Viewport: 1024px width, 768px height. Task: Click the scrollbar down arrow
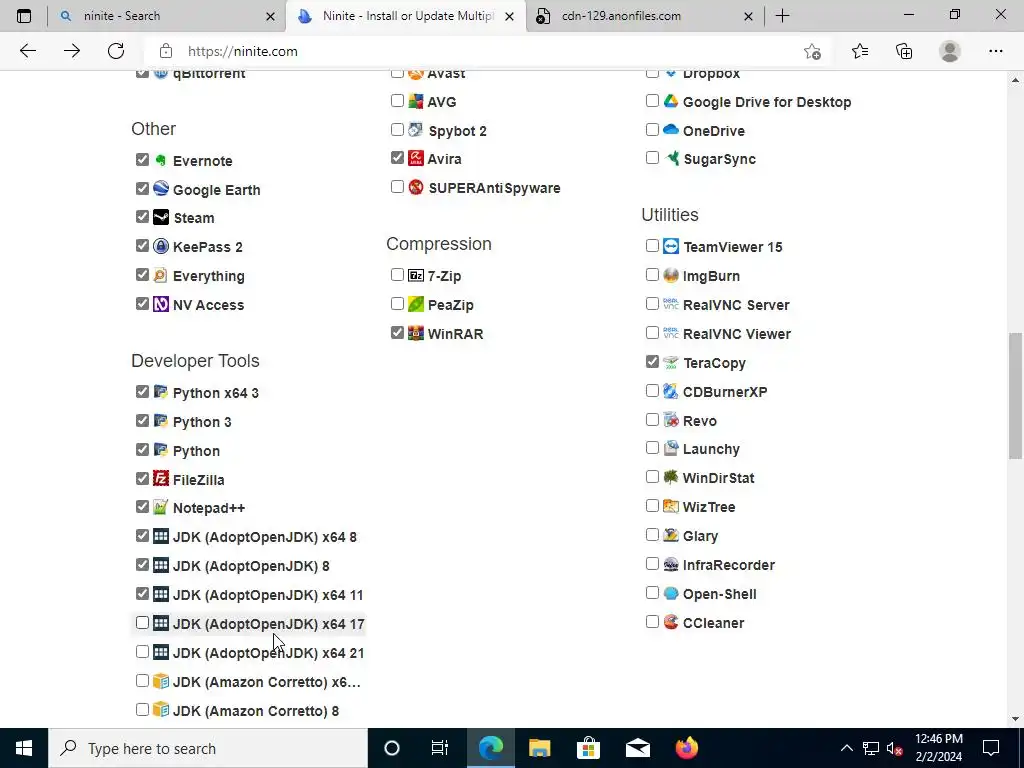click(x=1016, y=719)
